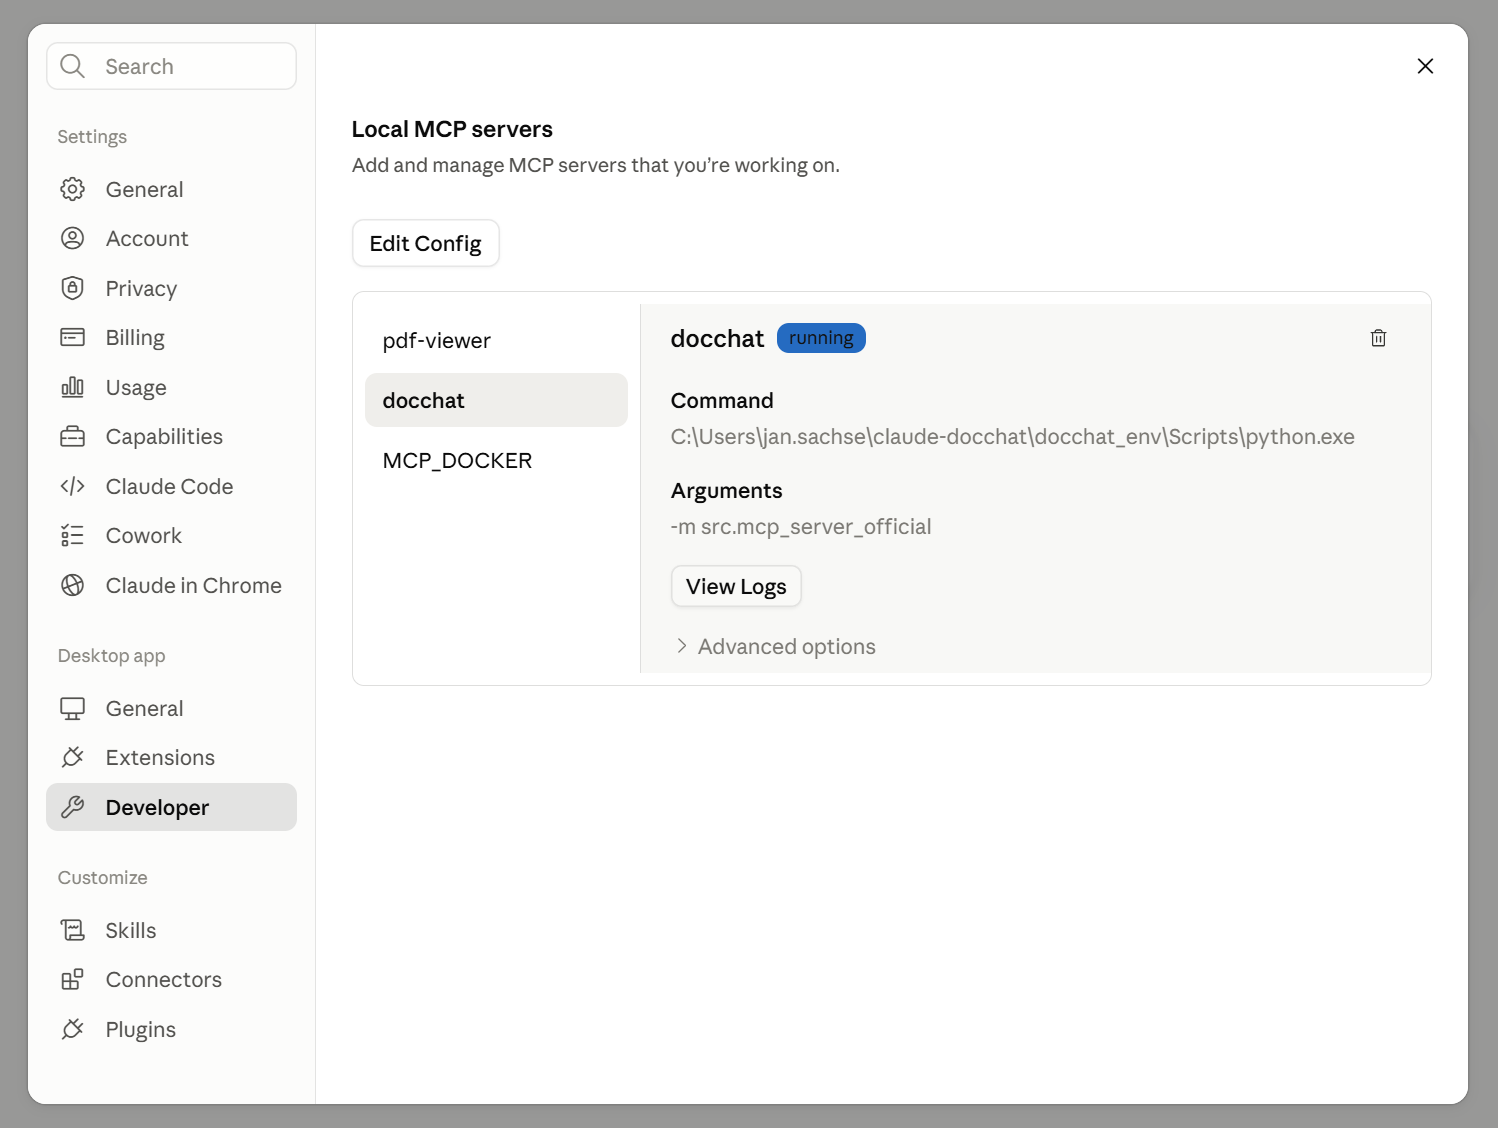1498x1128 pixels.
Task: Click the Connectors blocks icon
Action: pos(72,979)
